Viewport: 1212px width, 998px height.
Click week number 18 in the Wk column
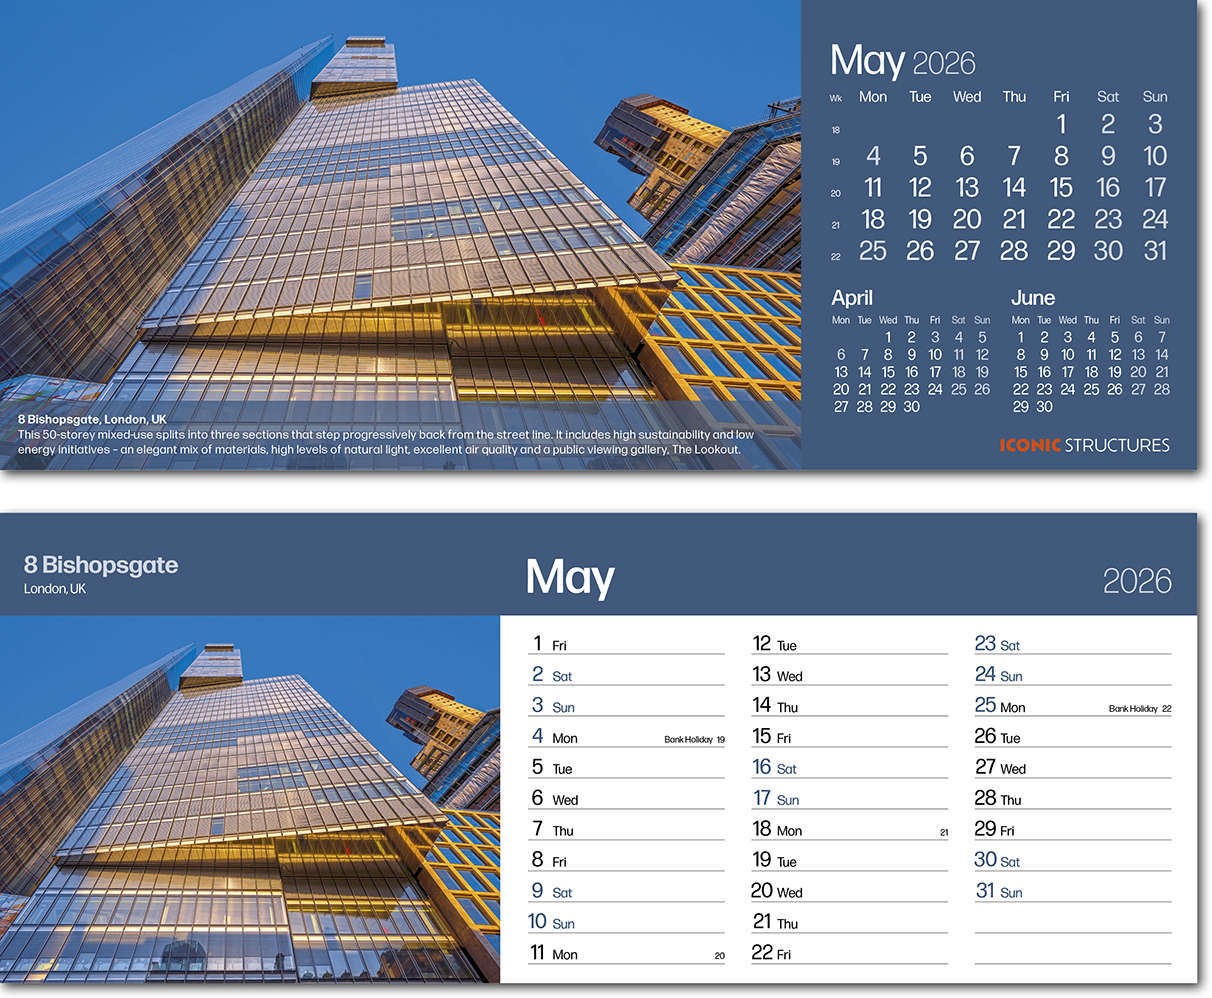[x=836, y=129]
